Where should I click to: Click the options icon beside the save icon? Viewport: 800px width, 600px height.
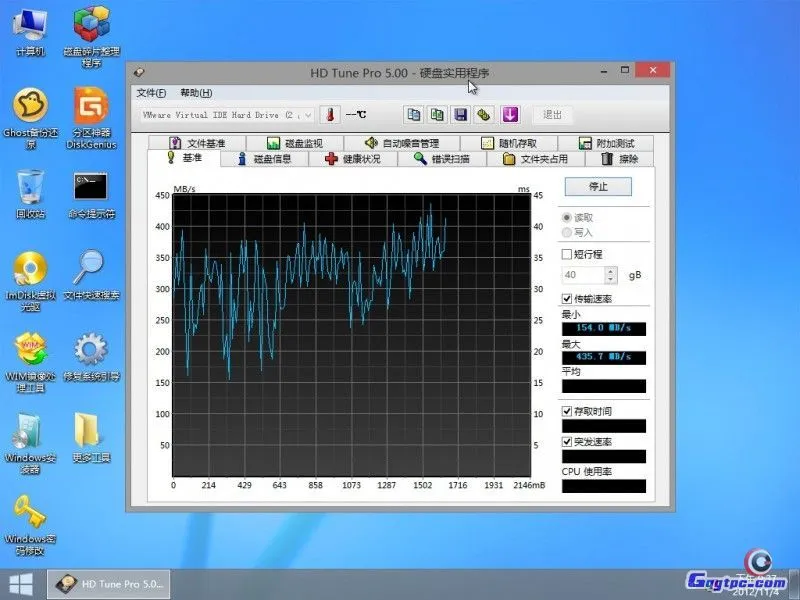pos(485,115)
